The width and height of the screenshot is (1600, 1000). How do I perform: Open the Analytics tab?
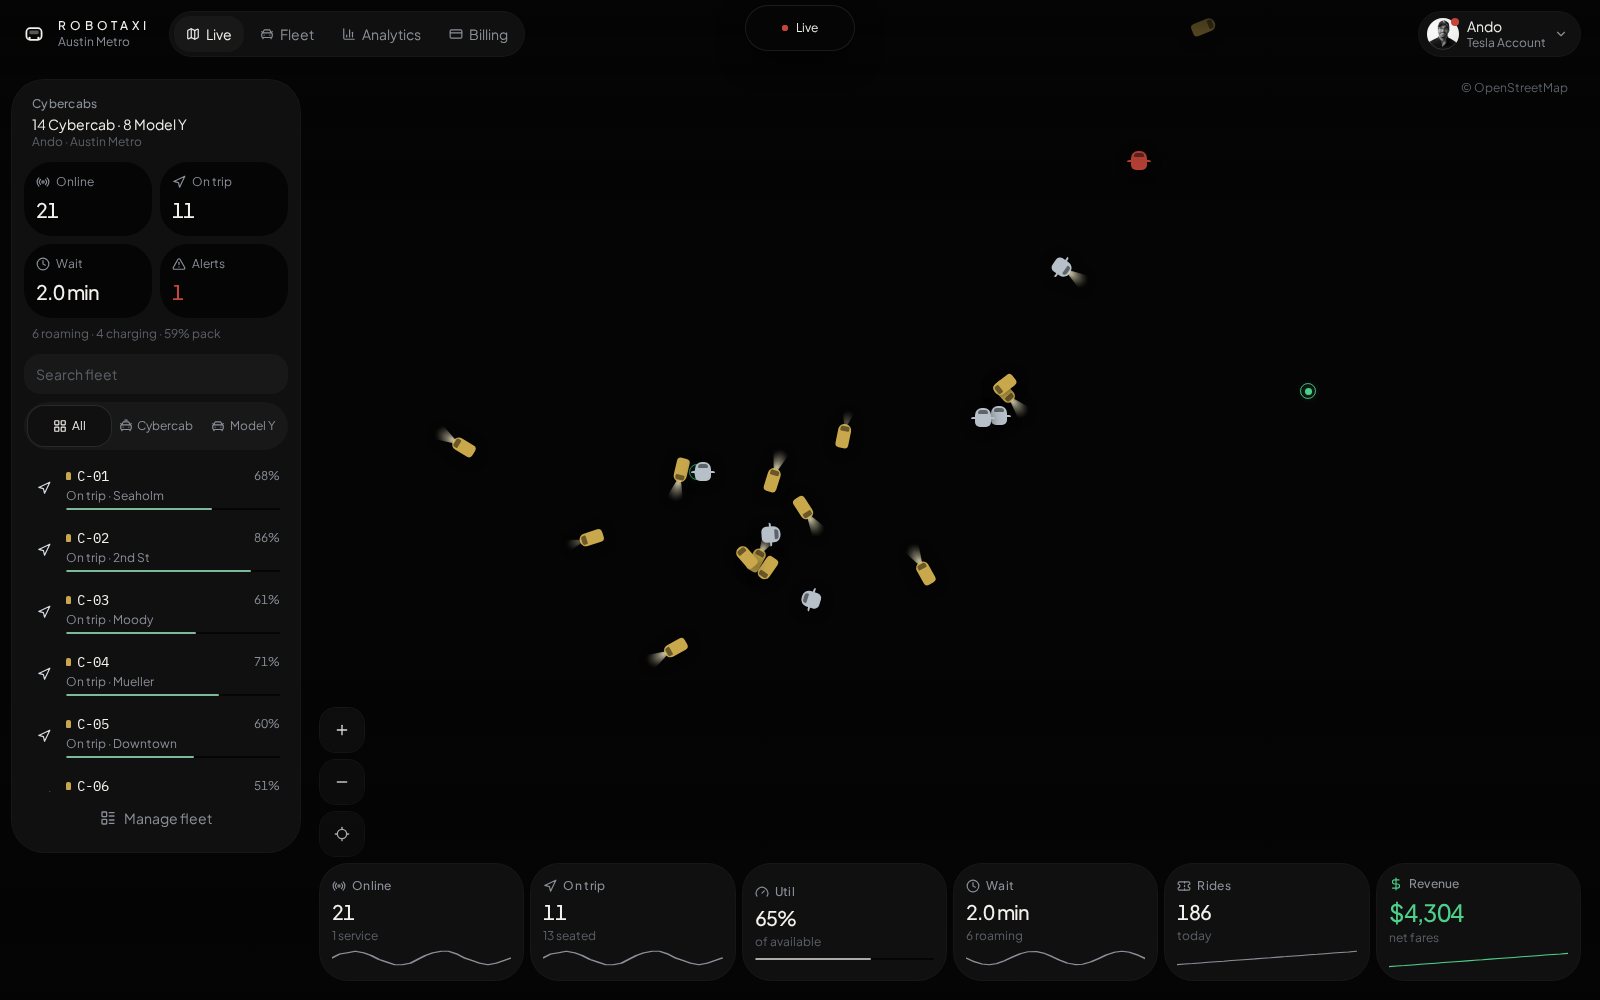tap(381, 34)
